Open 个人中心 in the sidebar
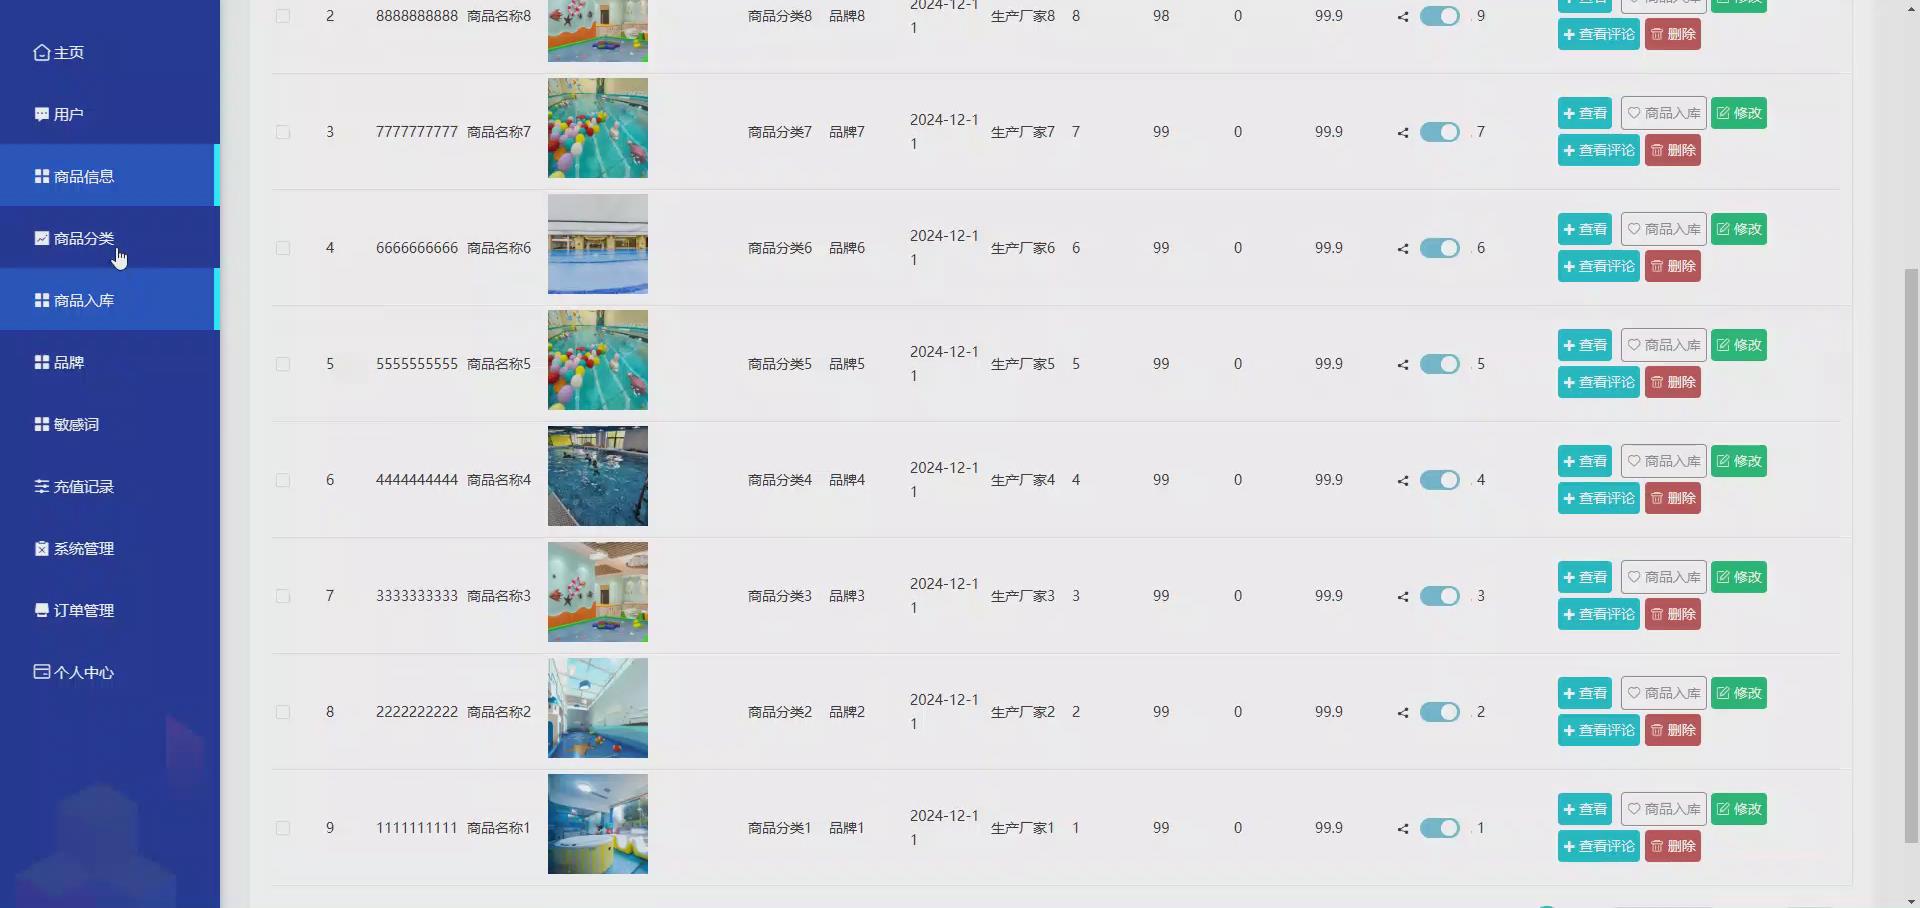 coord(110,672)
